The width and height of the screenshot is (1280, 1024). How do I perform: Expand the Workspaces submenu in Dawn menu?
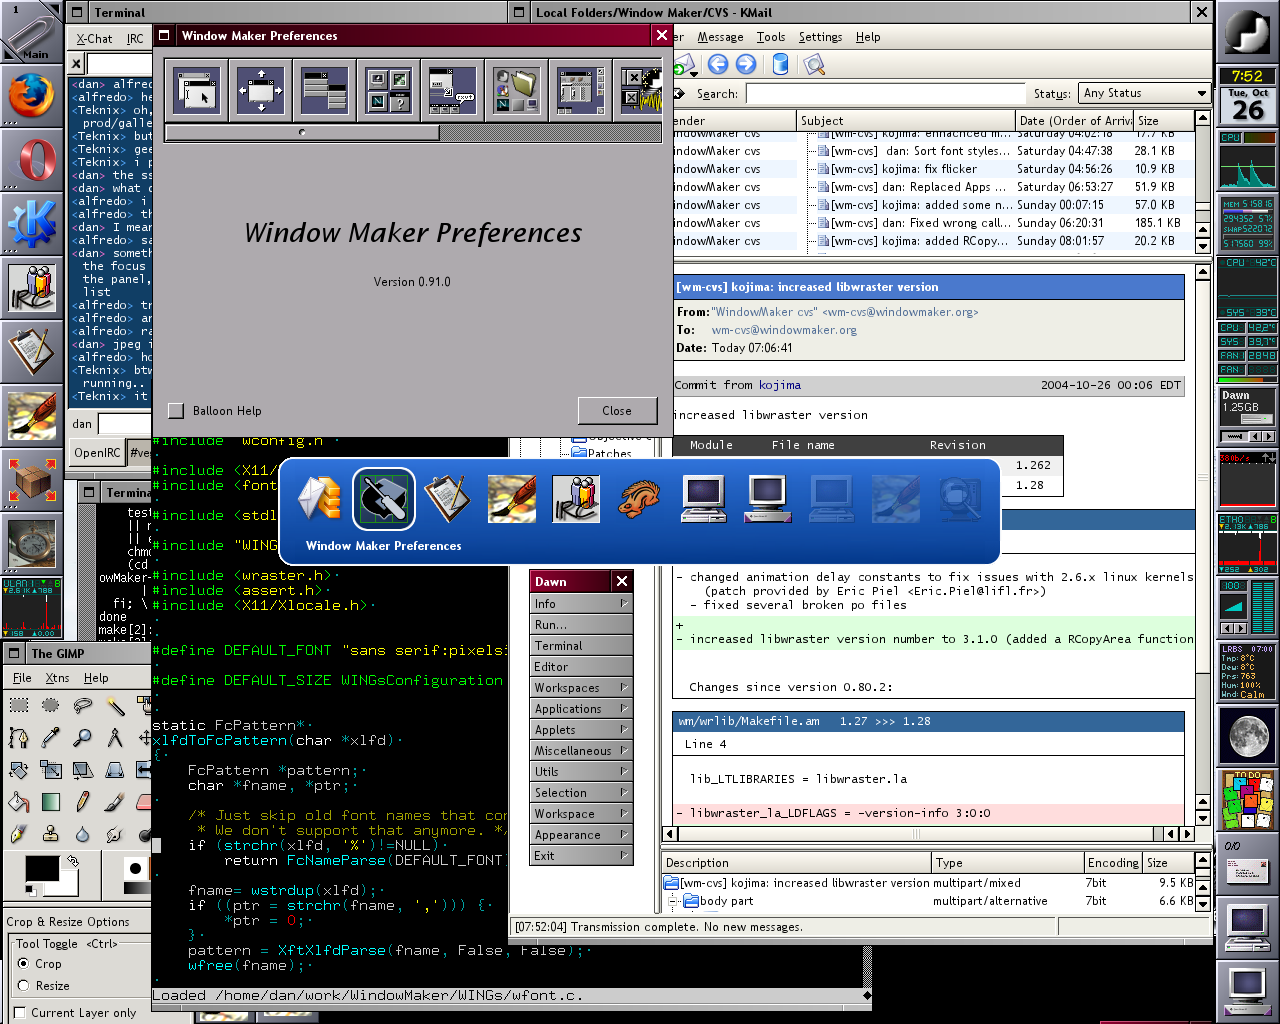click(x=581, y=688)
